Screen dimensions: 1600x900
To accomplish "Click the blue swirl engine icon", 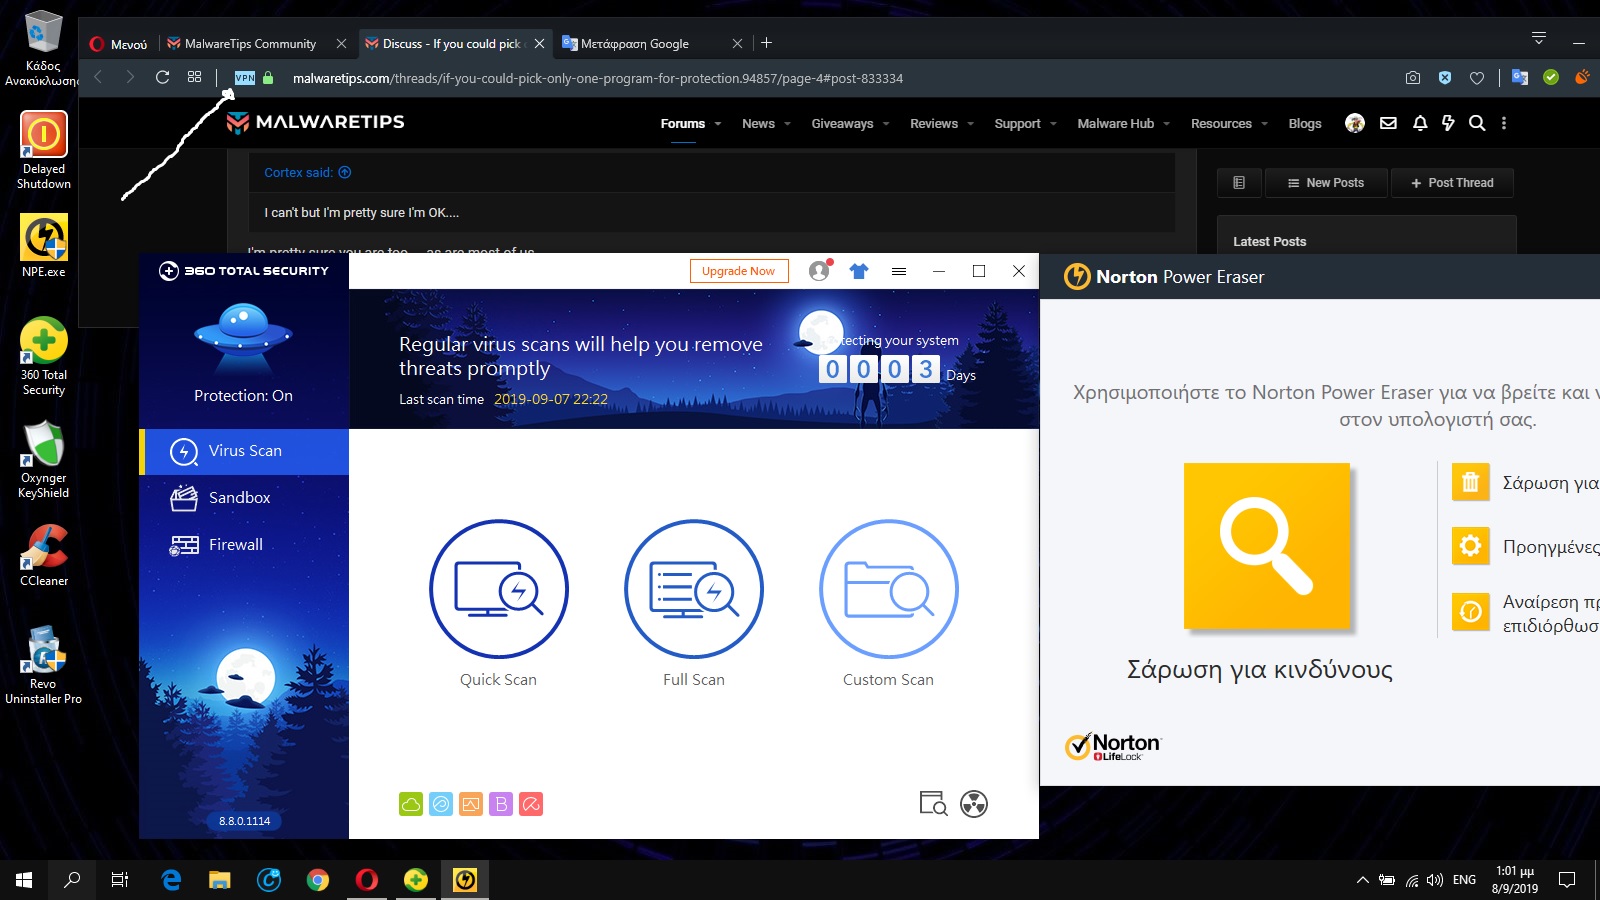I will [441, 804].
